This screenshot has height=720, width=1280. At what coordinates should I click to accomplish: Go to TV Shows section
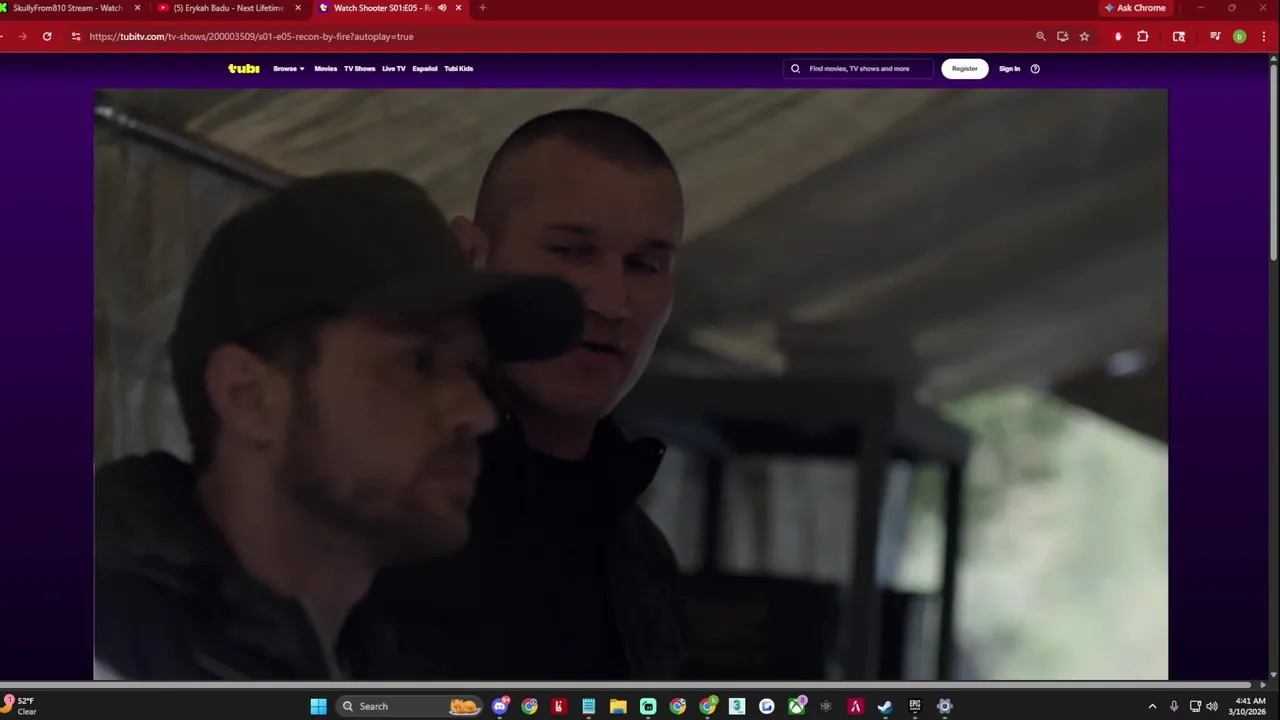pos(359,69)
